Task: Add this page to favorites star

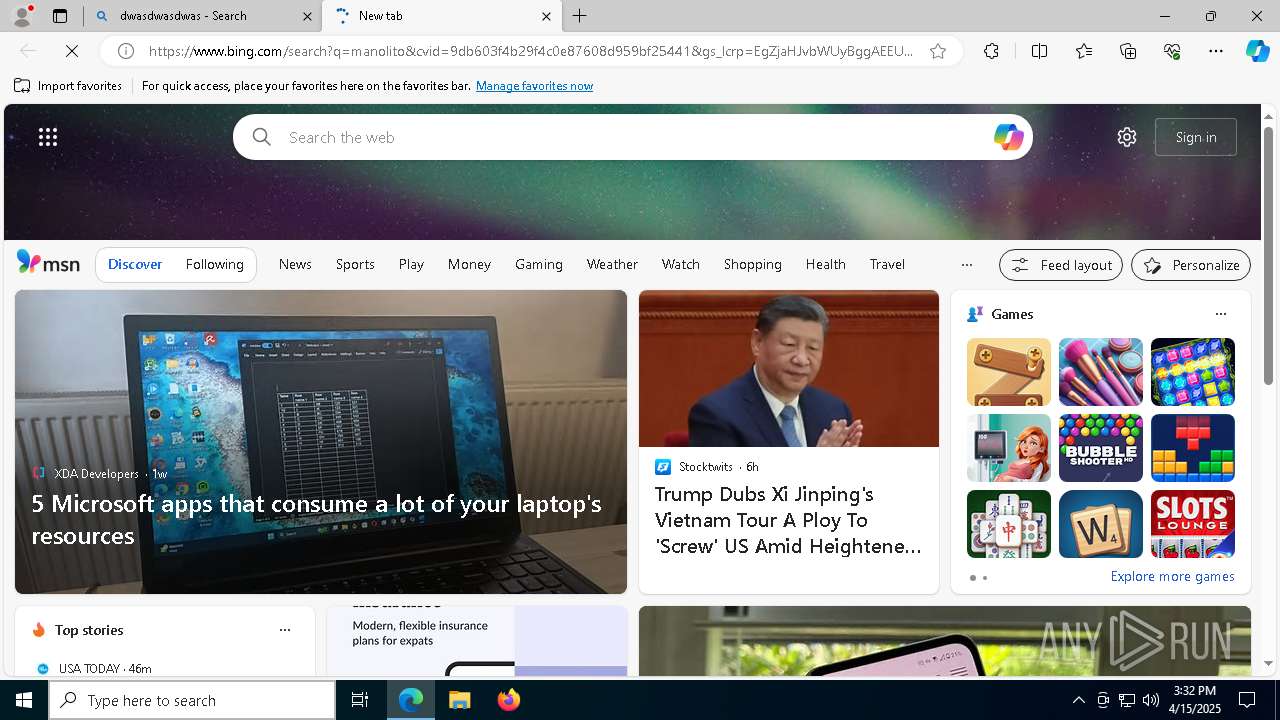Action: (x=938, y=51)
